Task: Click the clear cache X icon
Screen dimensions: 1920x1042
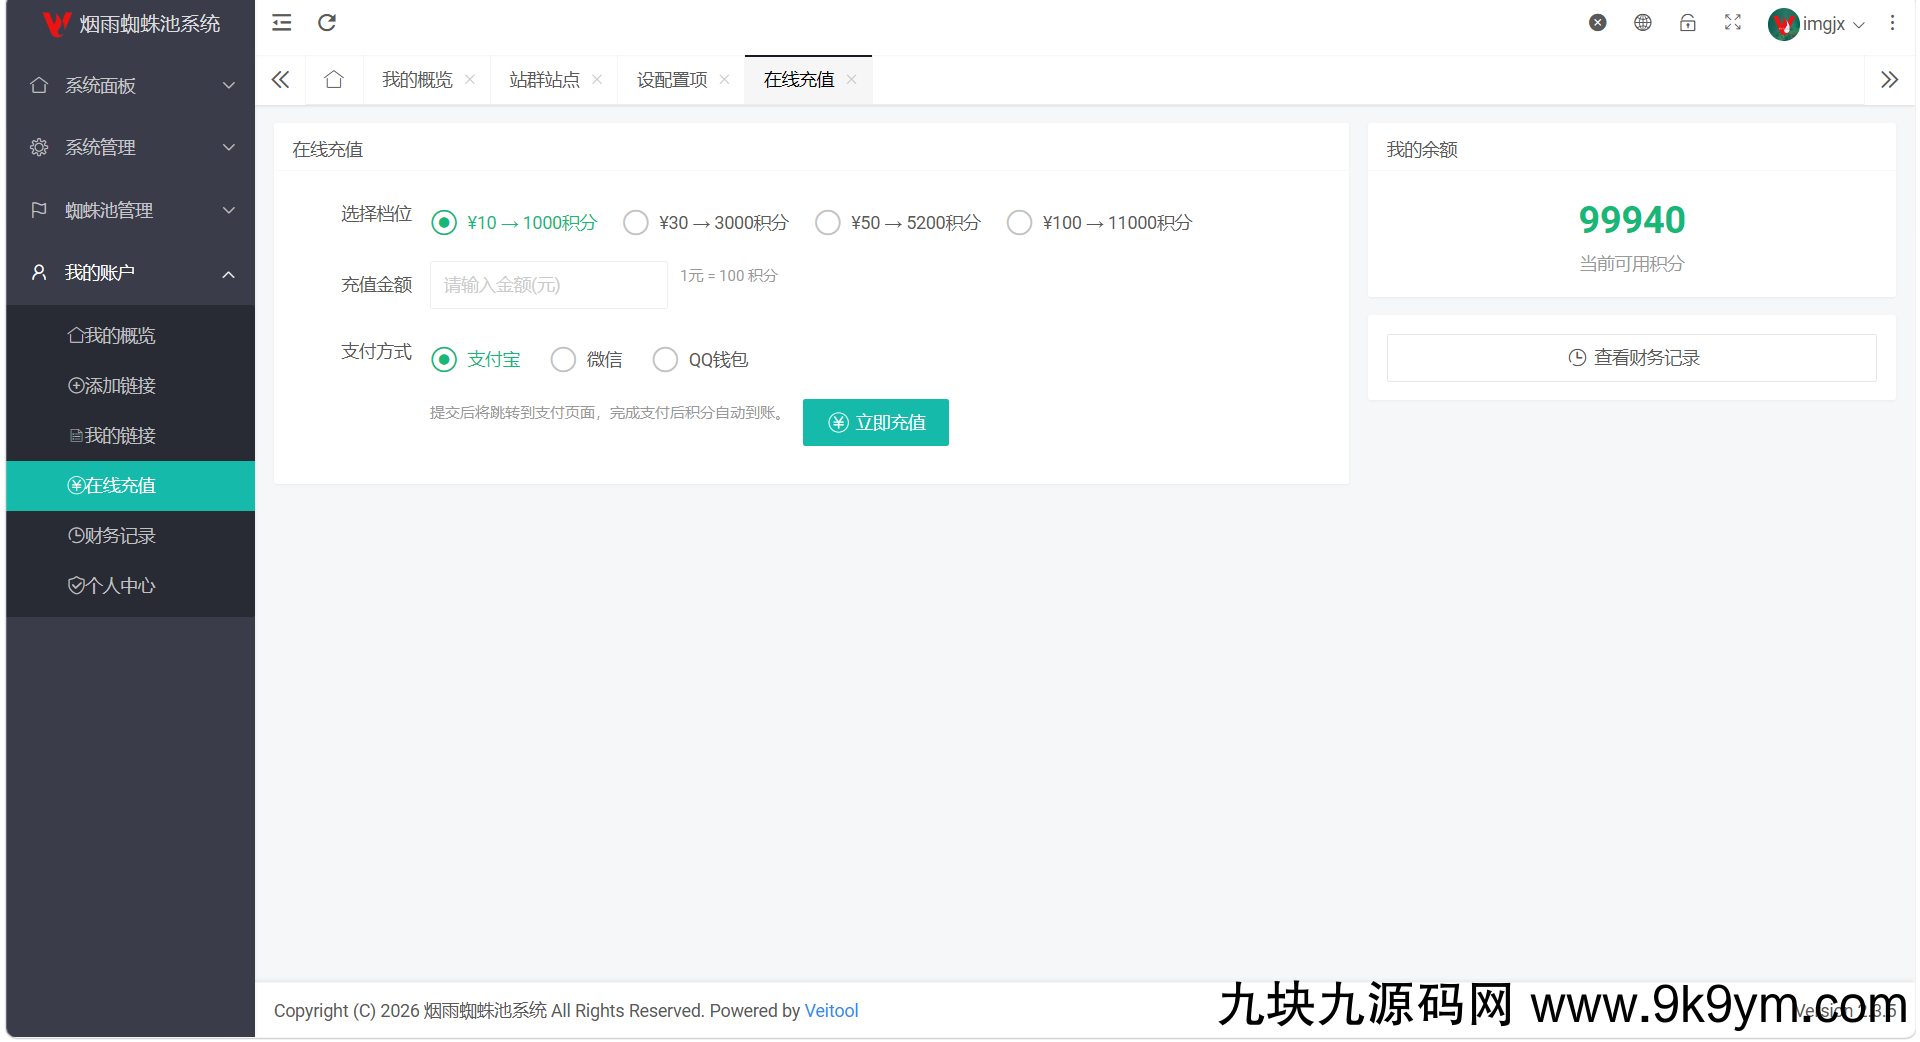Action: pos(1598,23)
